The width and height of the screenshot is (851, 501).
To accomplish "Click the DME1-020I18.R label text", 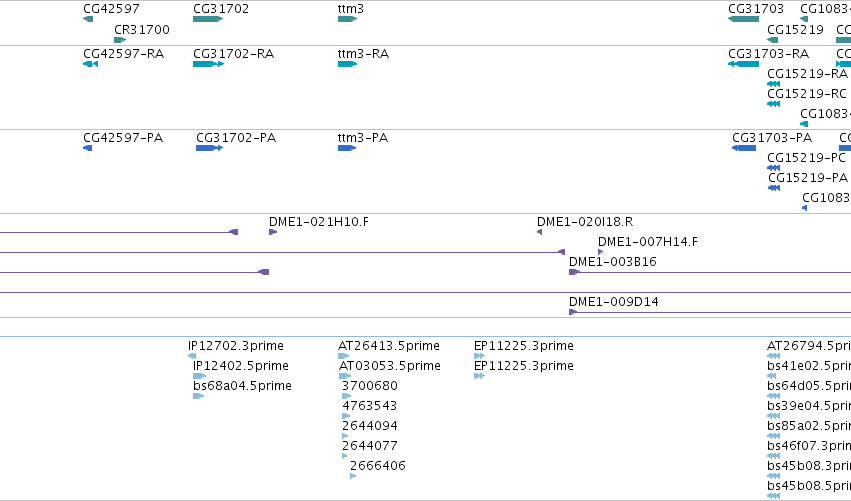I will pos(585,221).
